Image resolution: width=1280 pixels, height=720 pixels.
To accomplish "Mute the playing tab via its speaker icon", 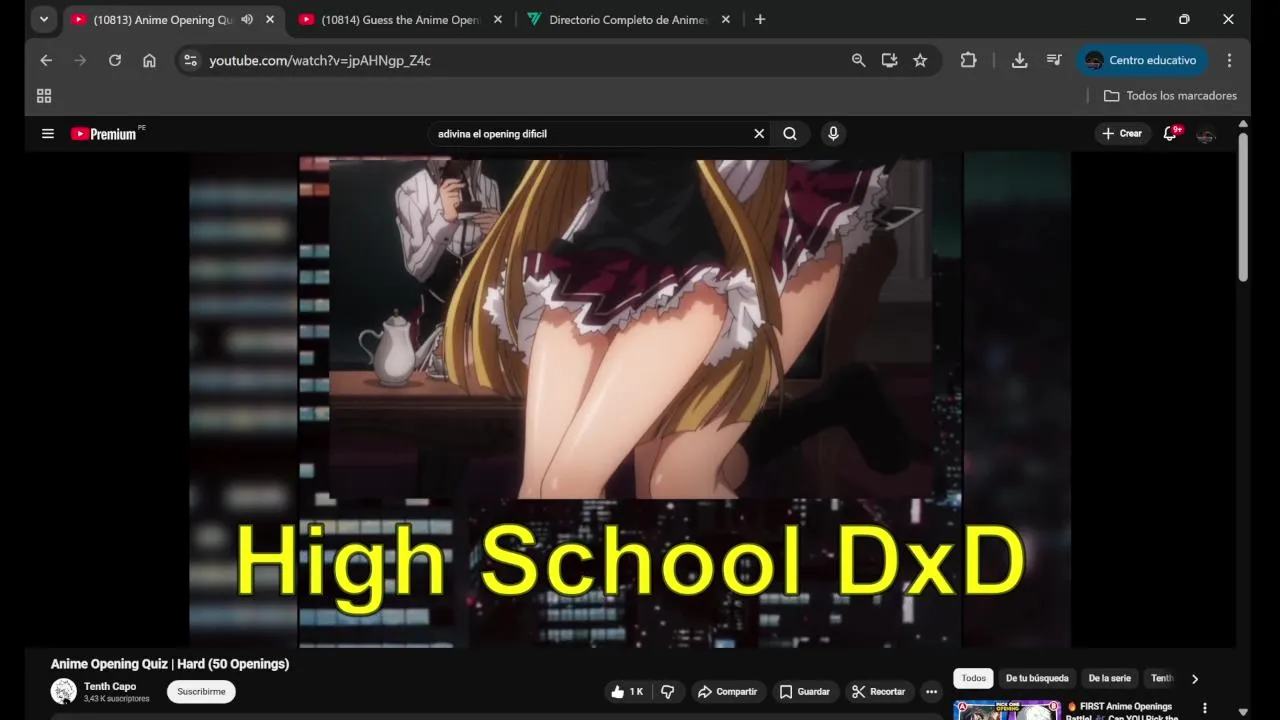I will click(247, 19).
